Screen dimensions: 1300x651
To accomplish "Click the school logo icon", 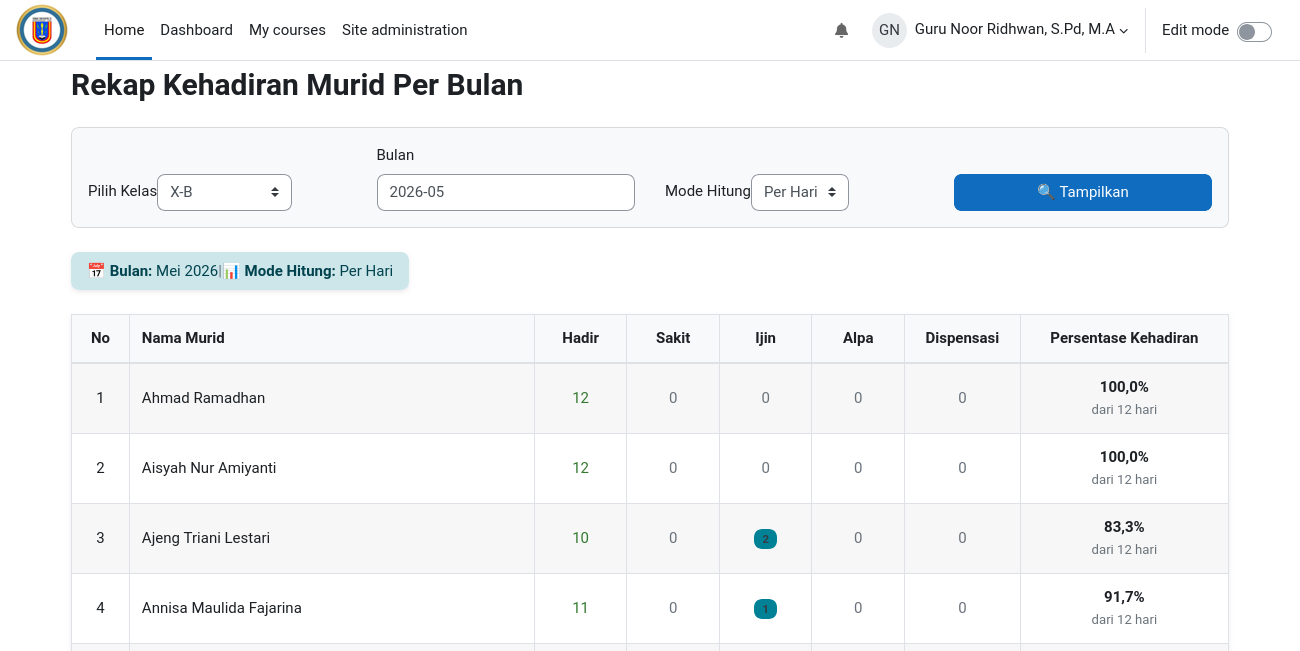I will pyautogui.click(x=42, y=30).
